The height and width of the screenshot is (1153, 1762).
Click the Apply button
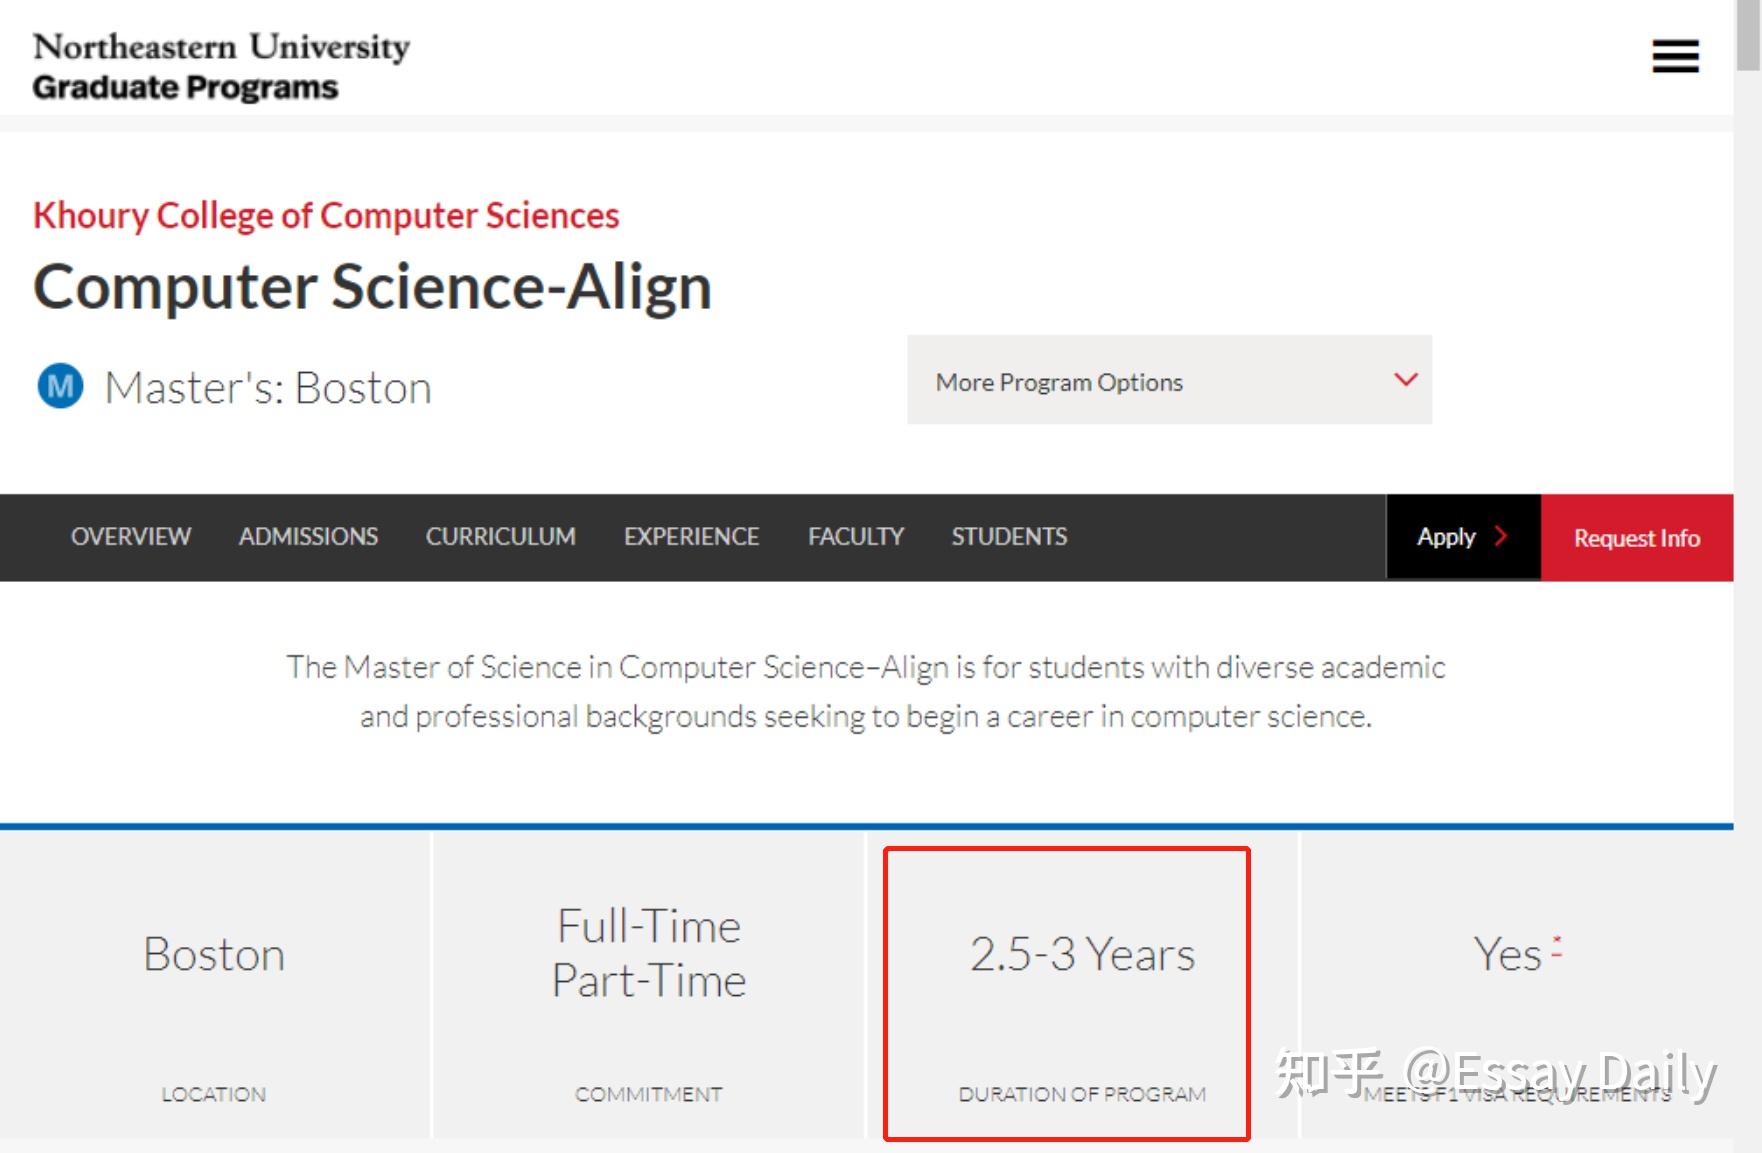click(1446, 537)
